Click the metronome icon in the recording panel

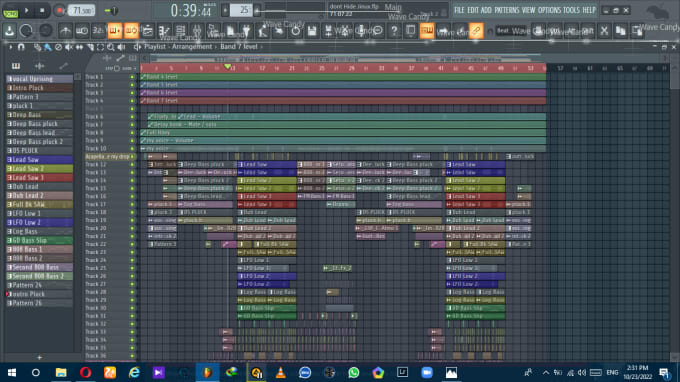tap(65, 31)
